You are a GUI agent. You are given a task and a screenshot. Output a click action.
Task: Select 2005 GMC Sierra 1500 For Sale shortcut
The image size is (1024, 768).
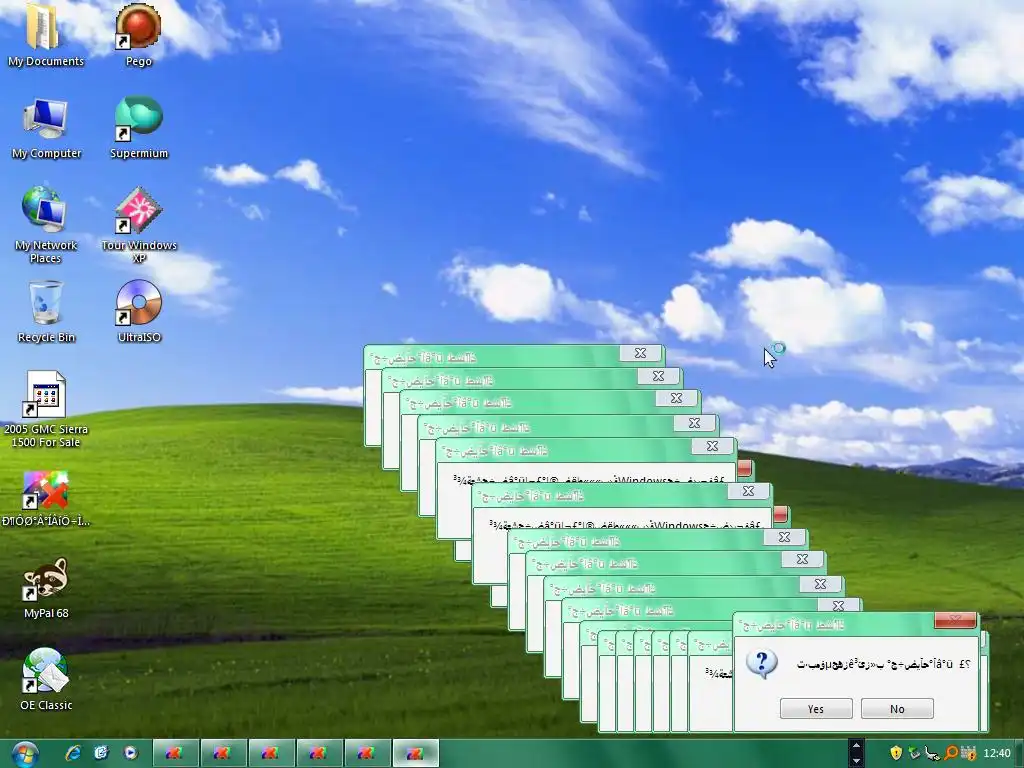point(44,394)
